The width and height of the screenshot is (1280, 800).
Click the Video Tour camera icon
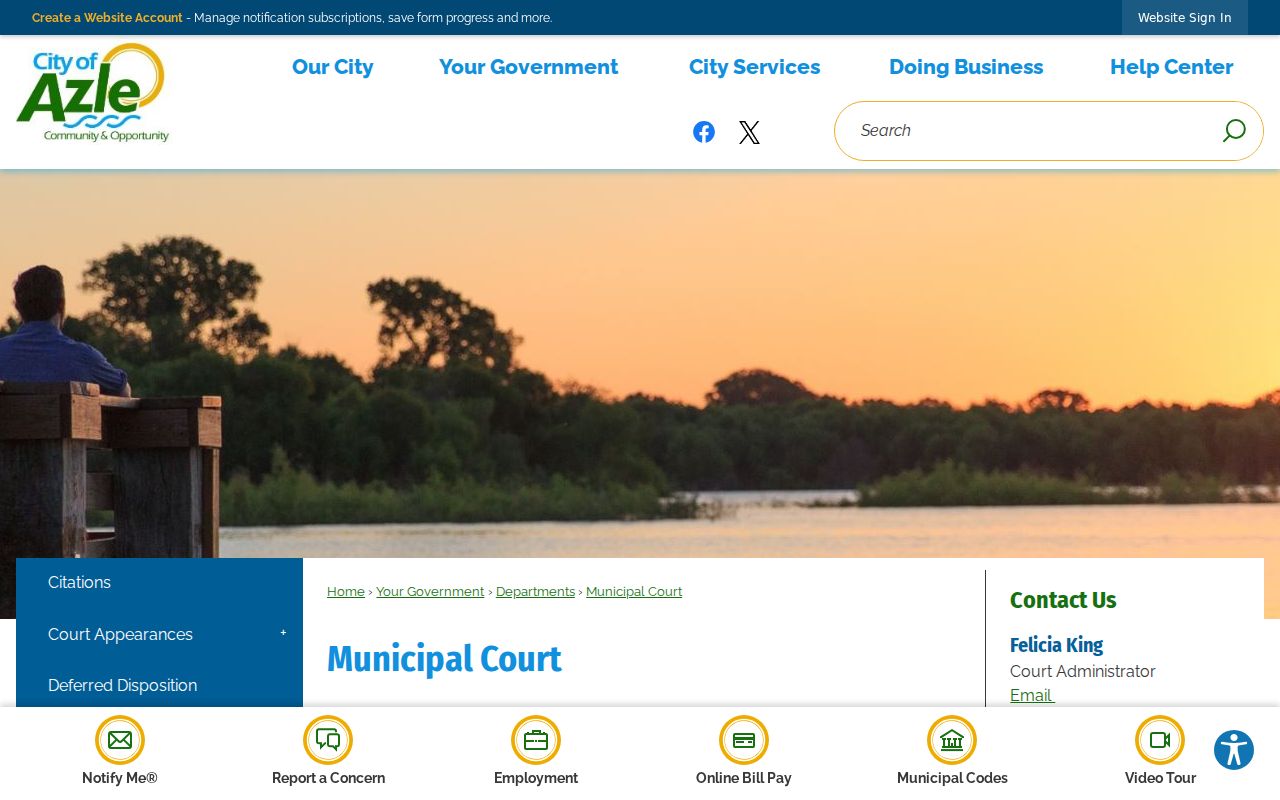tap(1160, 740)
